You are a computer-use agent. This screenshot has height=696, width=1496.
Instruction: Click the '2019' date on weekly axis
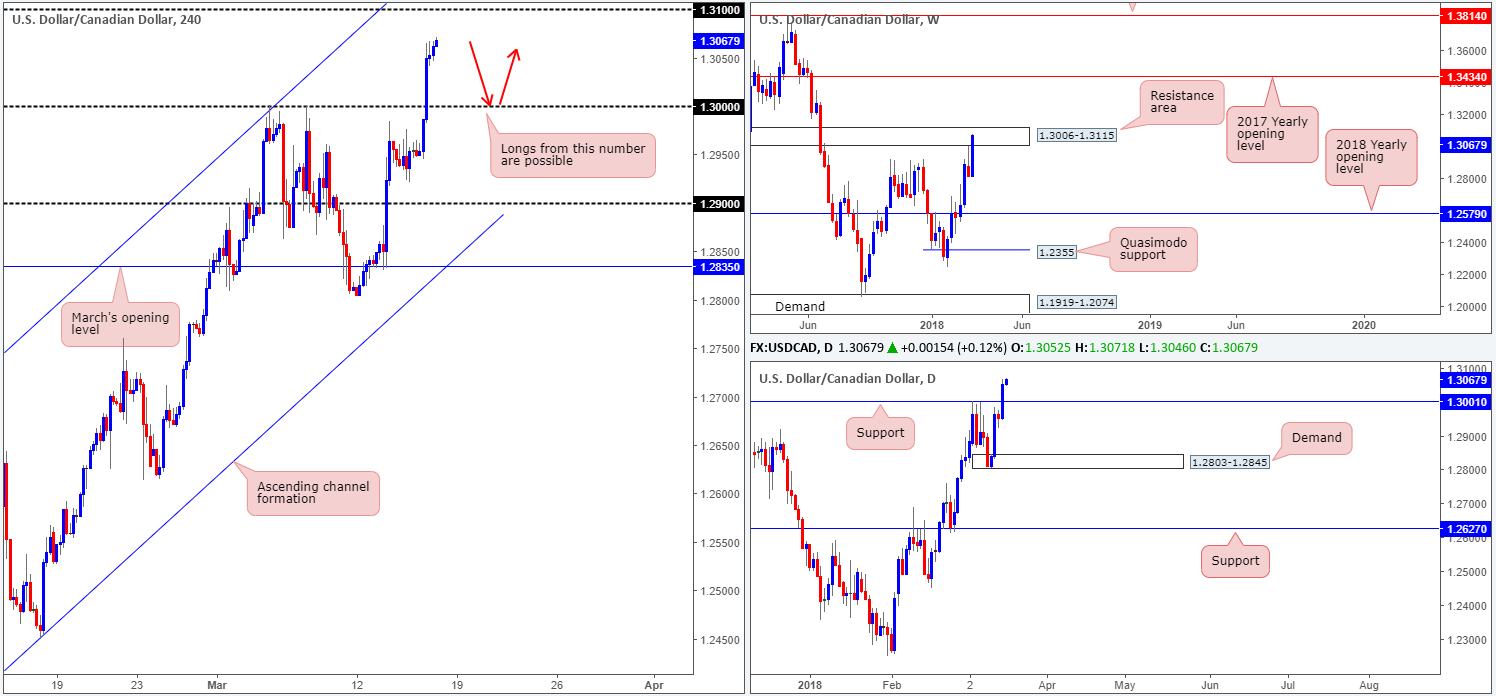coord(1150,325)
